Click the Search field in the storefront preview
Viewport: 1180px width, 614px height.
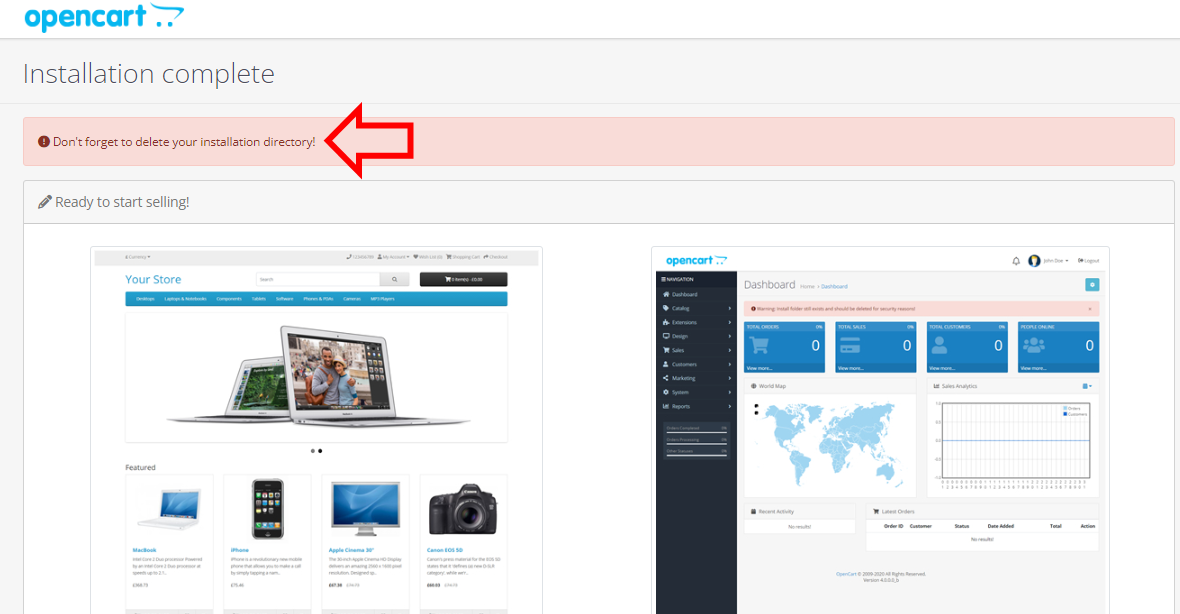click(x=318, y=279)
